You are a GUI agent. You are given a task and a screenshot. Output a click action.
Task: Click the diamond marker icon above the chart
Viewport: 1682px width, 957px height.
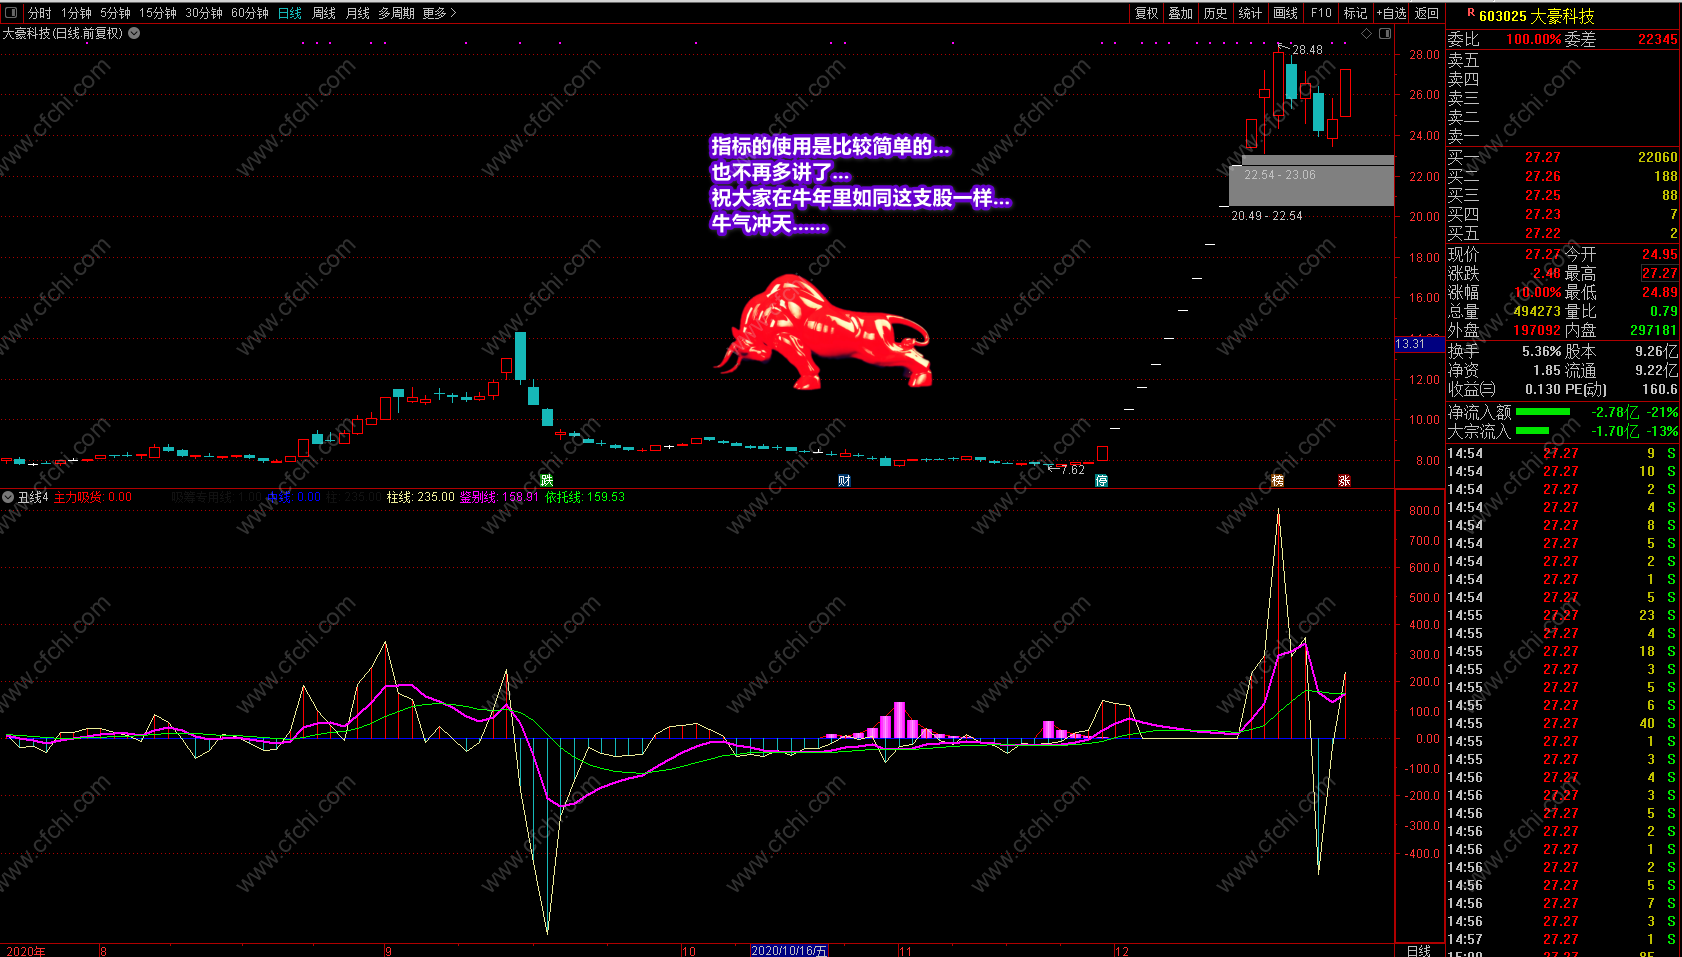(x=1367, y=33)
